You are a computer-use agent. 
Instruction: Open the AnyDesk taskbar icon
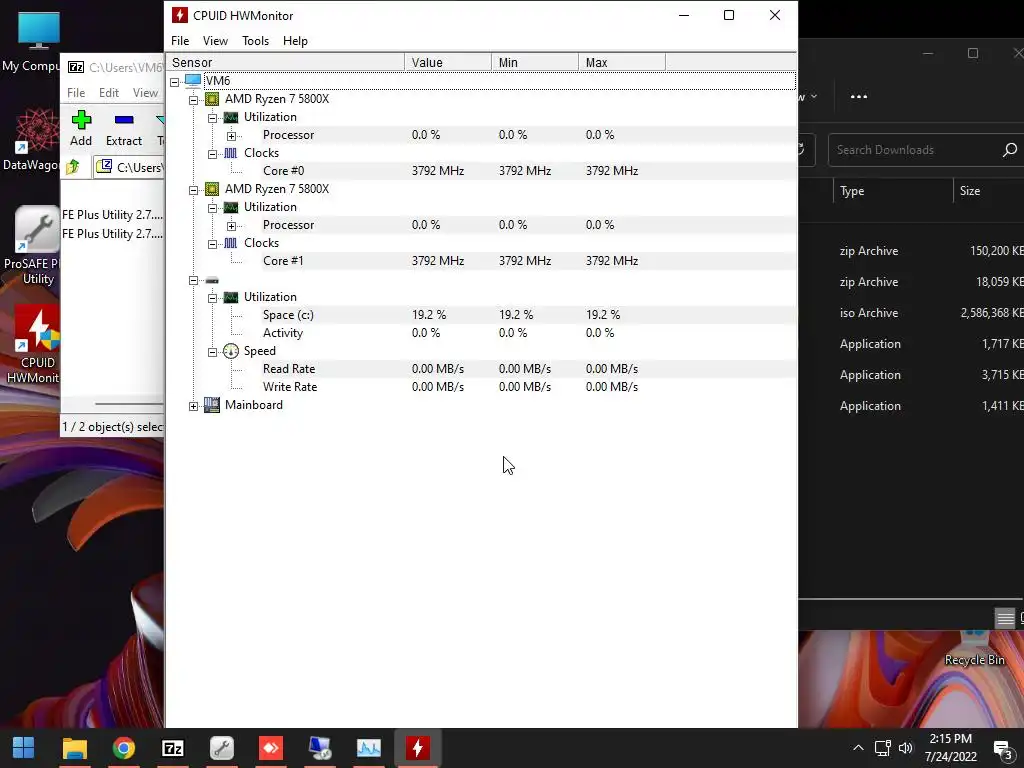270,748
